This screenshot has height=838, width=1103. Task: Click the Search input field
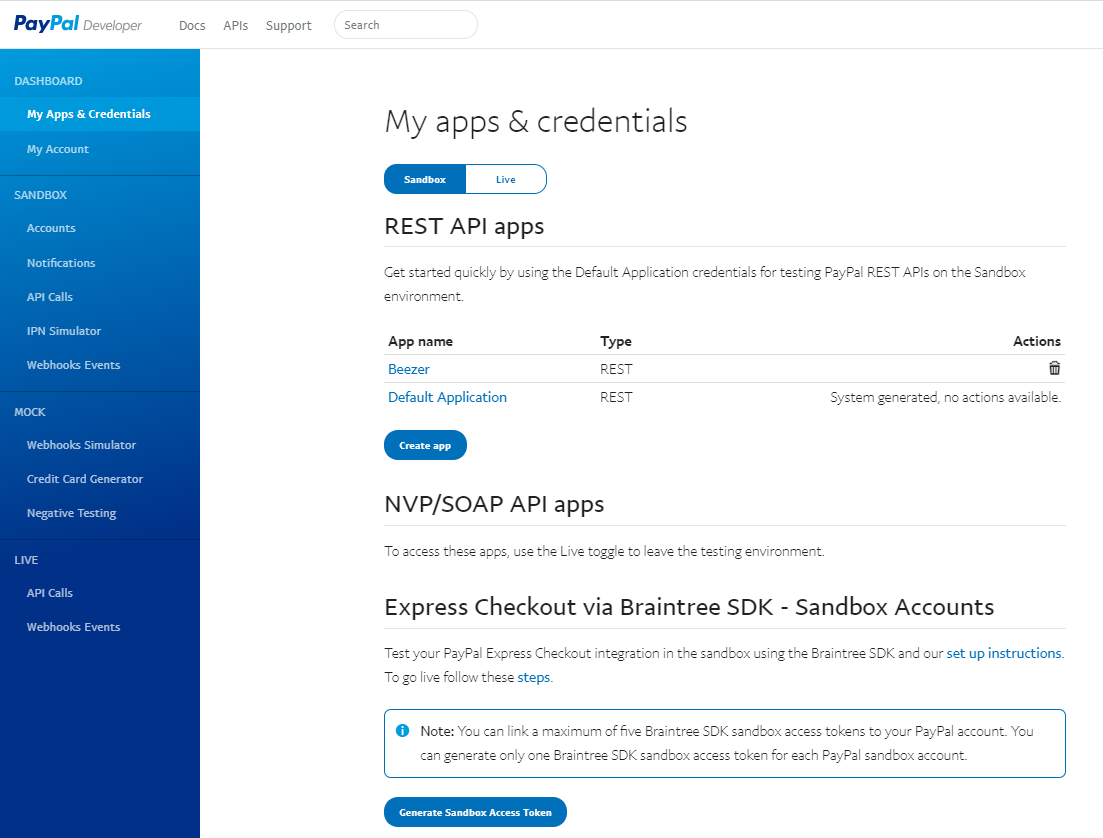pyautogui.click(x=406, y=25)
